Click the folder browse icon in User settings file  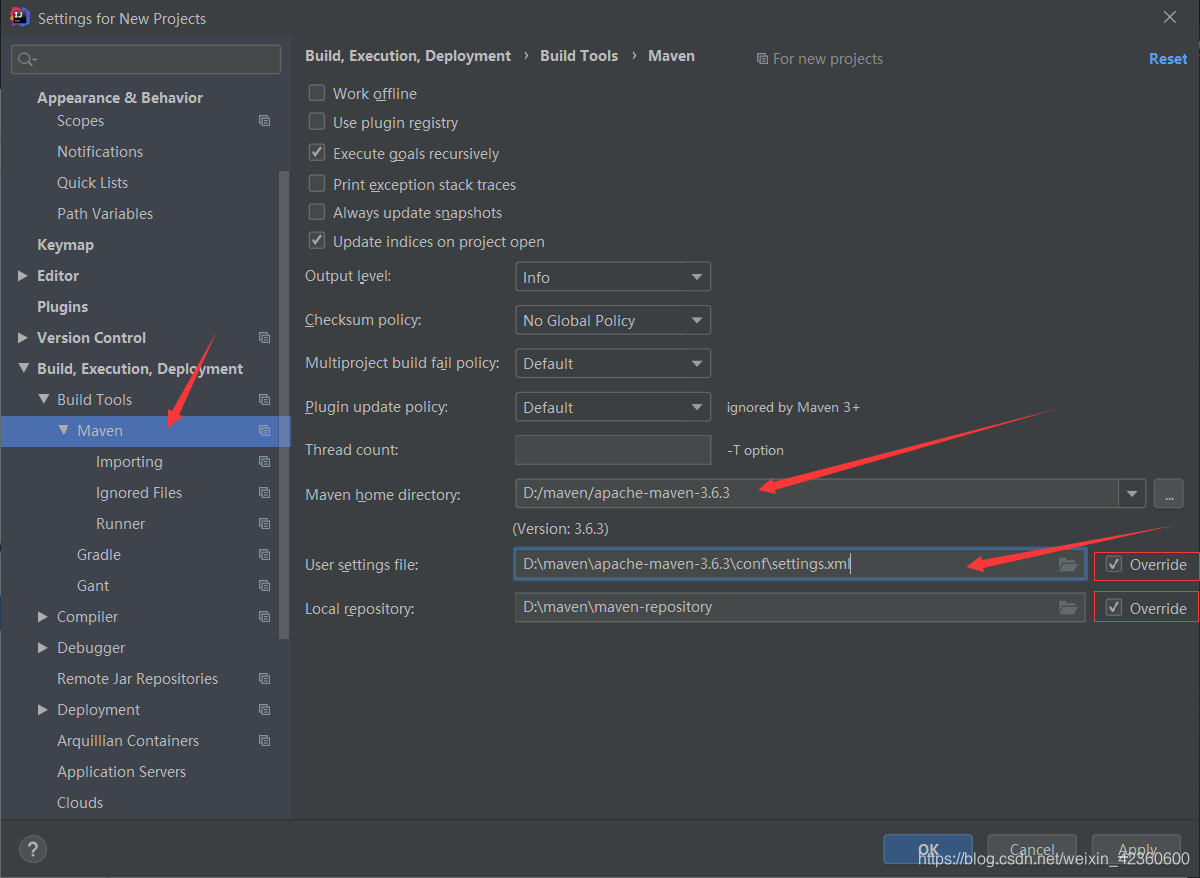(1068, 564)
